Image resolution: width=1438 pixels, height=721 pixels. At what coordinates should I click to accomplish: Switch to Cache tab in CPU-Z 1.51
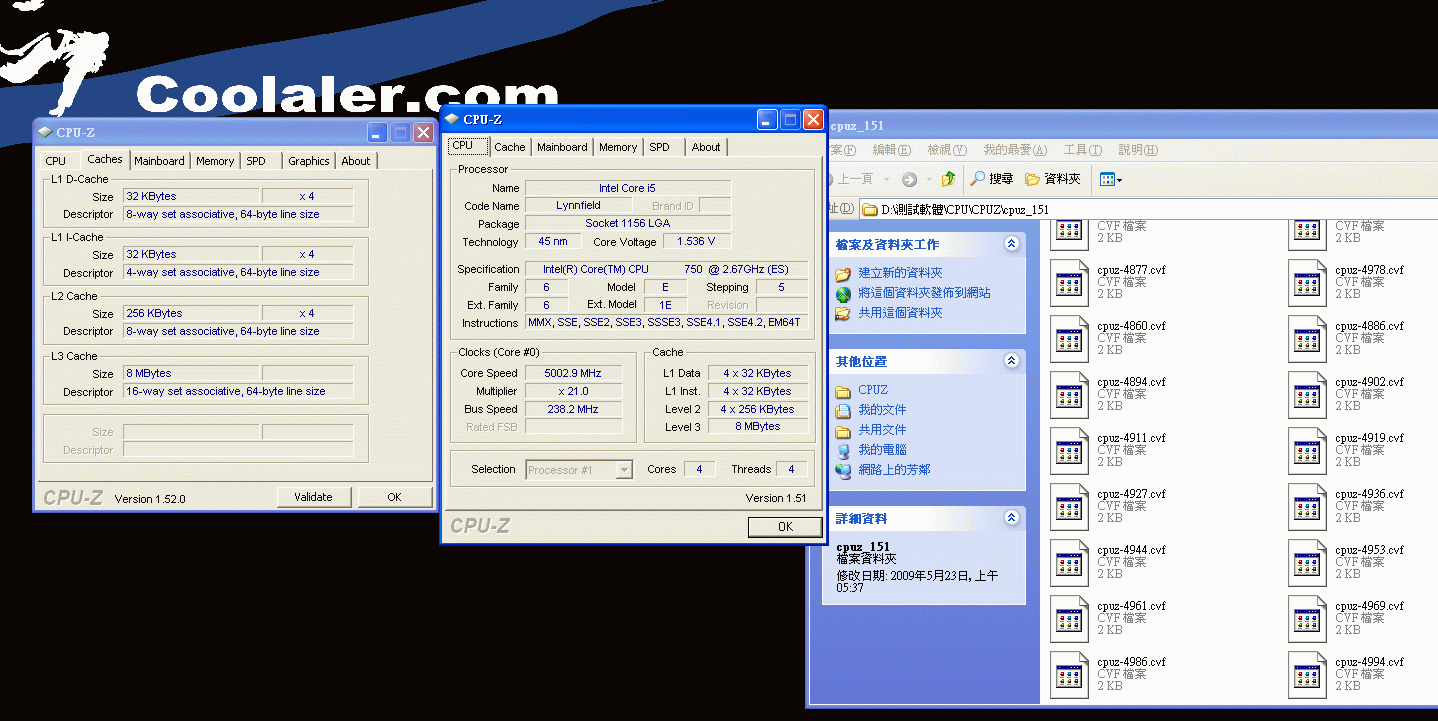[509, 147]
